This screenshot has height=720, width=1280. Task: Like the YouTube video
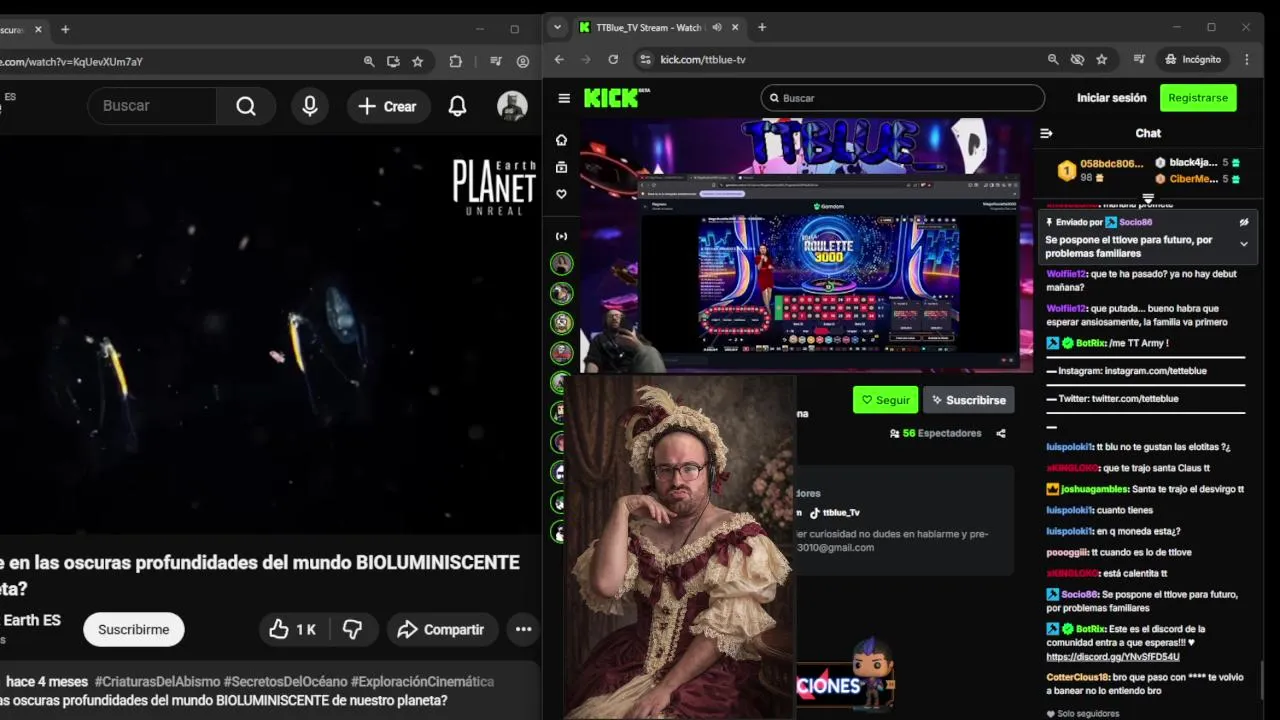[x=292, y=629]
